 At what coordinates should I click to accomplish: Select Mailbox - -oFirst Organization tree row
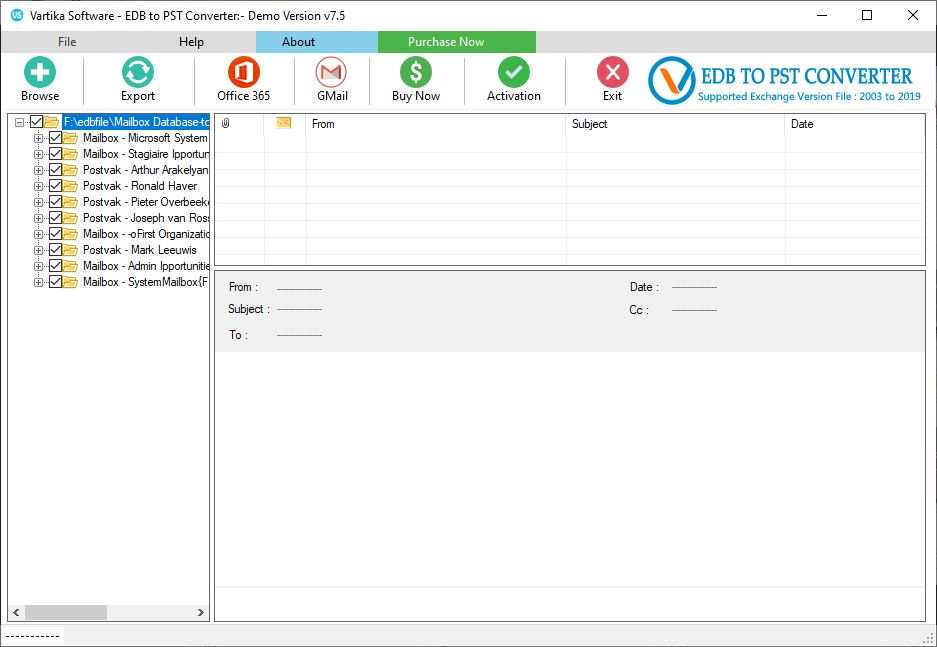click(146, 234)
